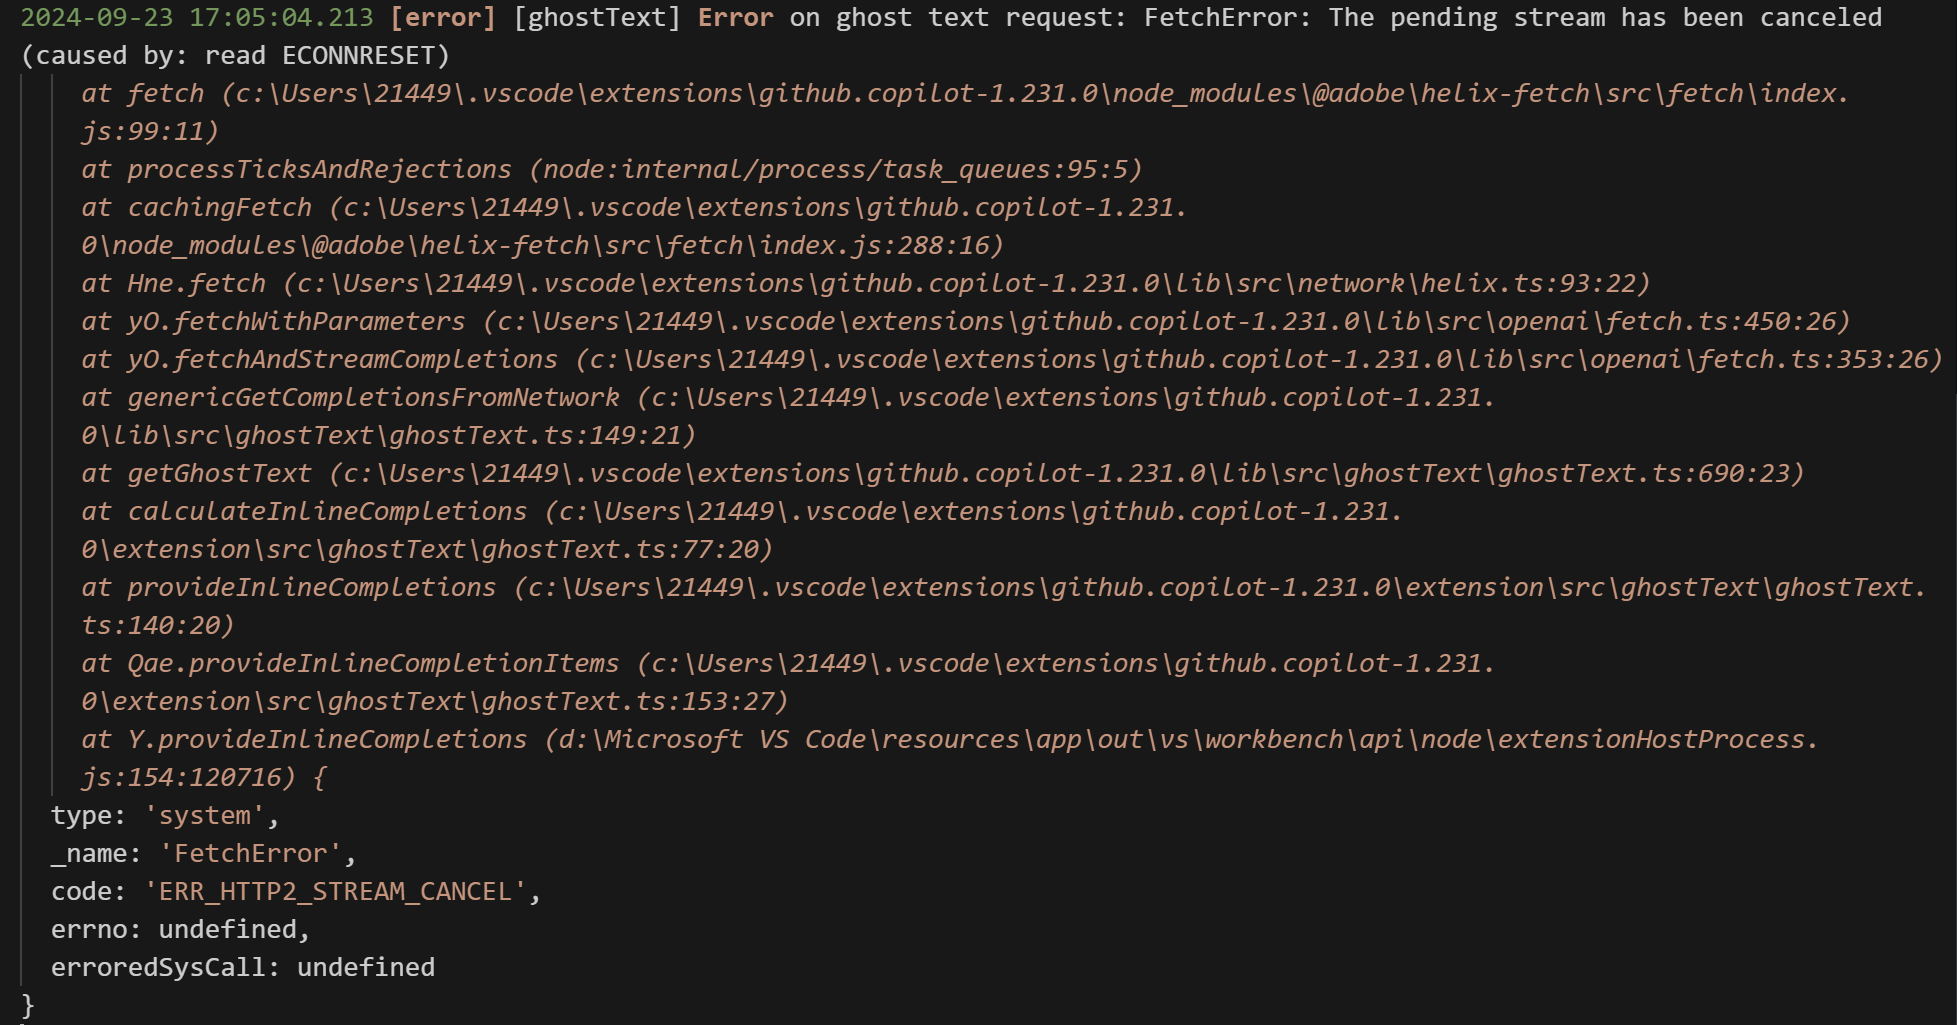Click the genericGetCompletionsFromNetwork stack frame

click(788, 417)
